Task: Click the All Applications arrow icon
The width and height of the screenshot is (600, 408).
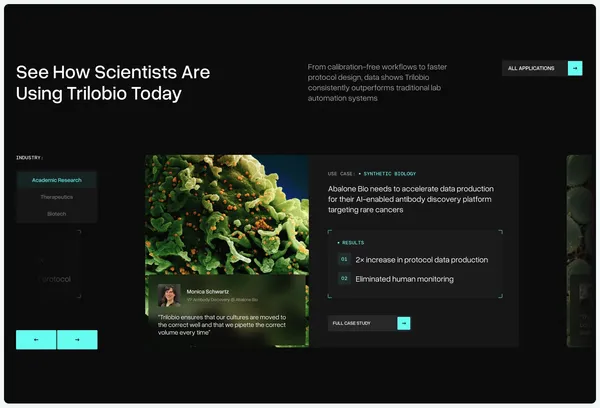Action: coord(575,68)
